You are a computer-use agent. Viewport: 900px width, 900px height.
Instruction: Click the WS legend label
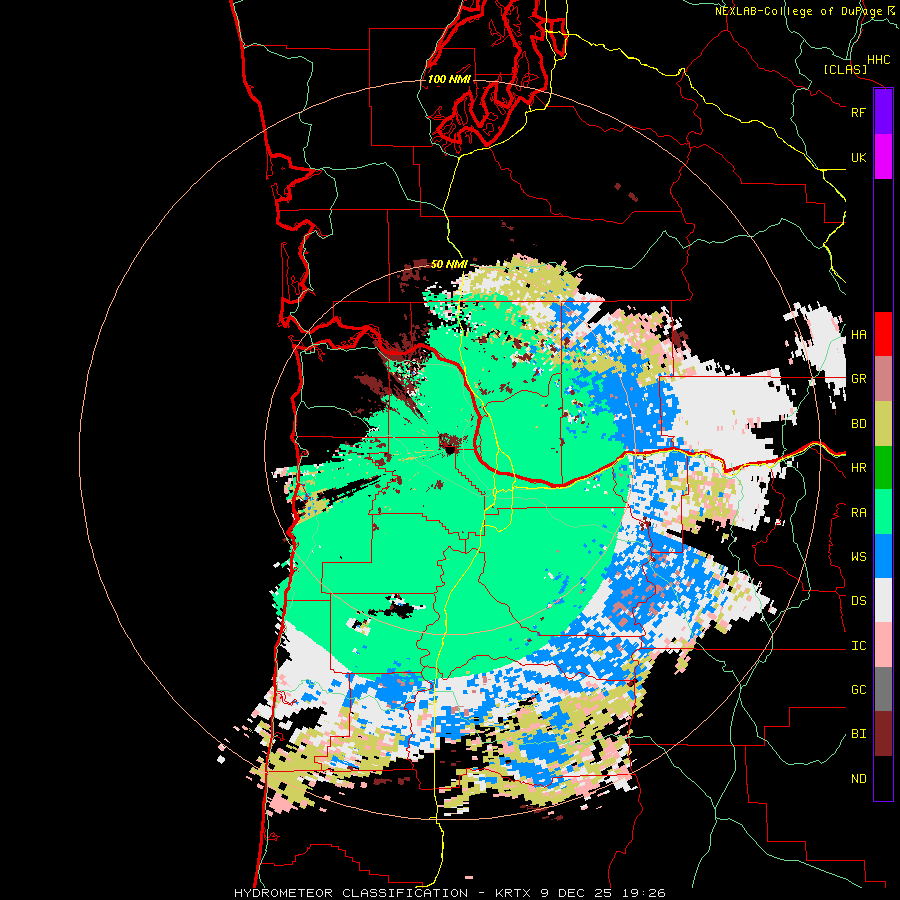[858, 557]
